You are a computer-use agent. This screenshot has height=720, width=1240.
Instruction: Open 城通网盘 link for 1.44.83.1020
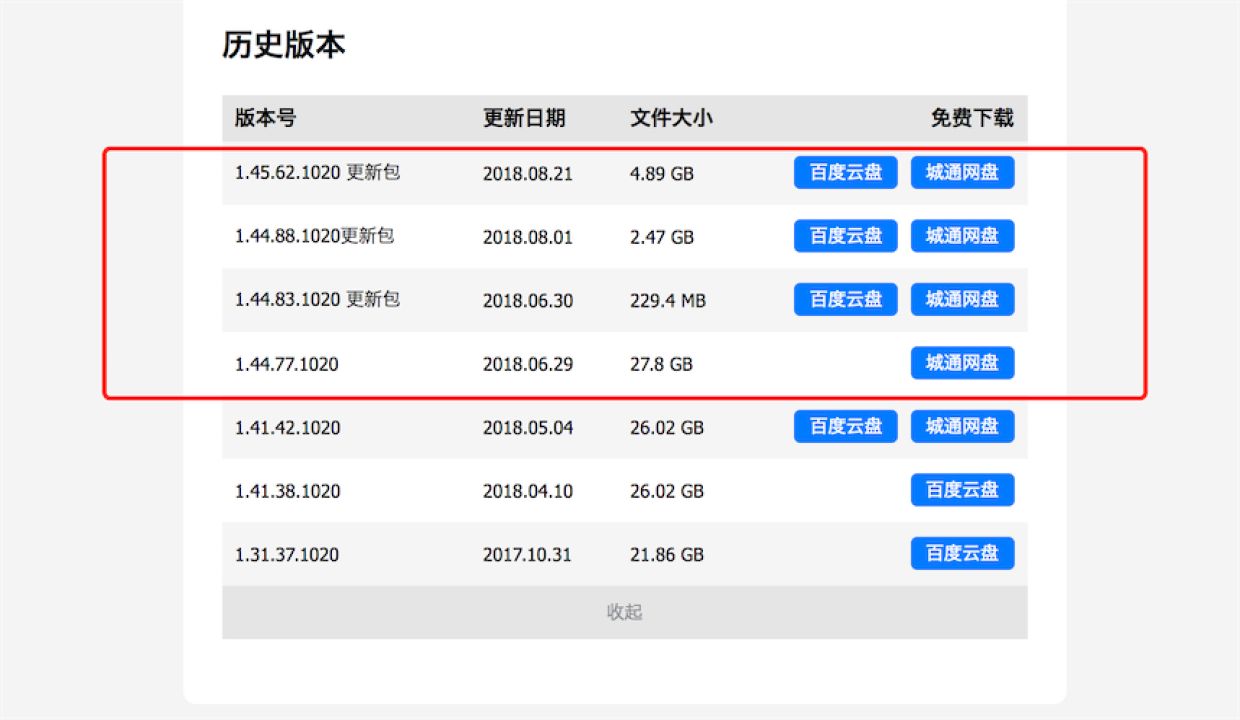point(962,299)
